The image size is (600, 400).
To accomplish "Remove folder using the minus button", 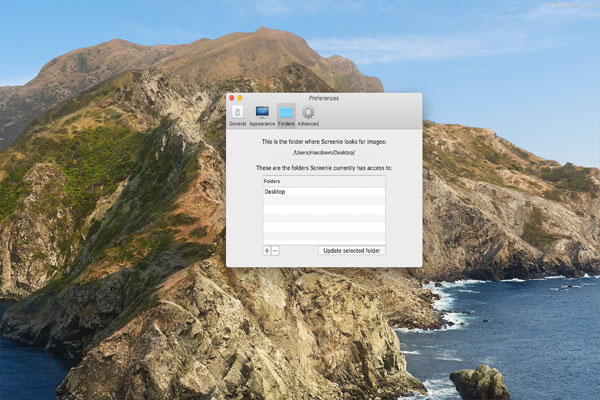I will click(276, 250).
